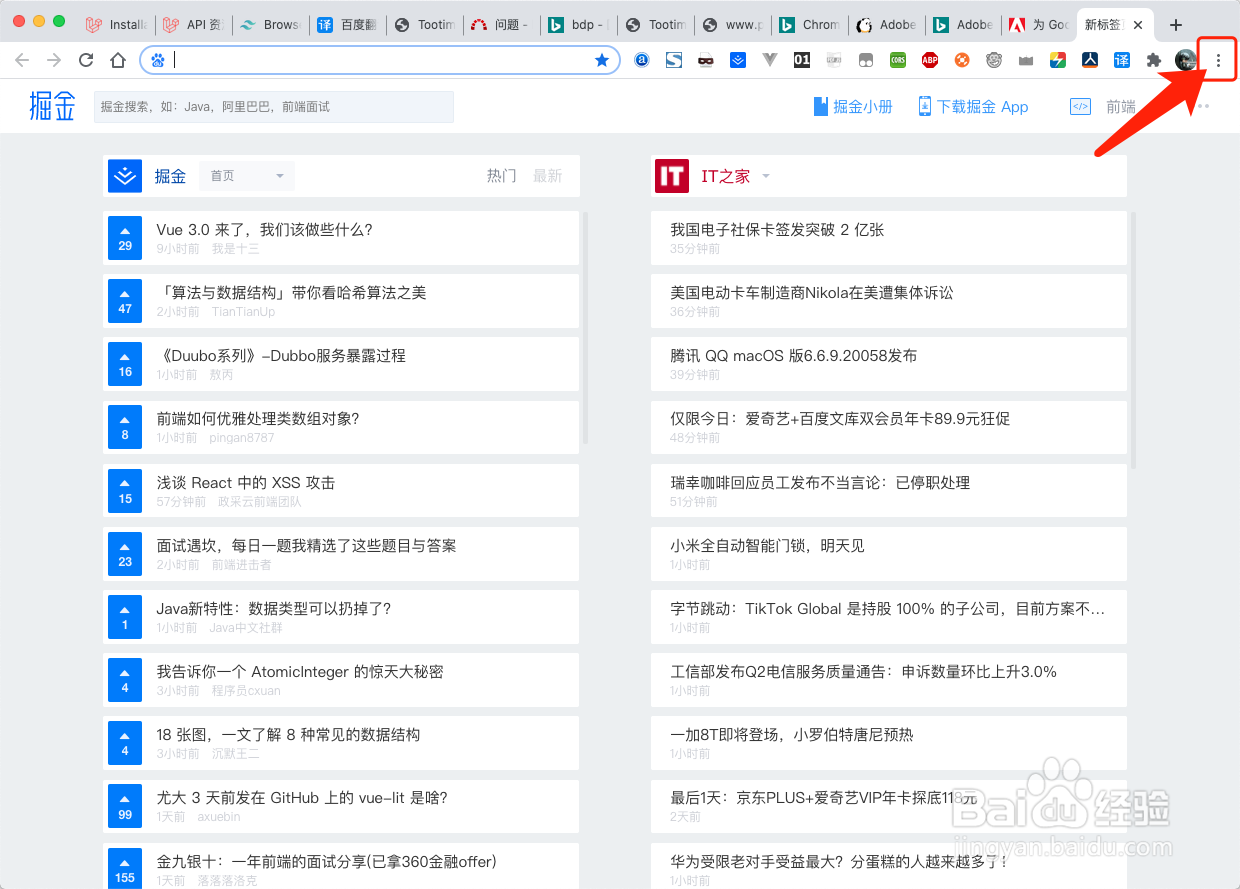1240x889 pixels.
Task: Open the 下载掘金 App link
Action: pos(974,107)
